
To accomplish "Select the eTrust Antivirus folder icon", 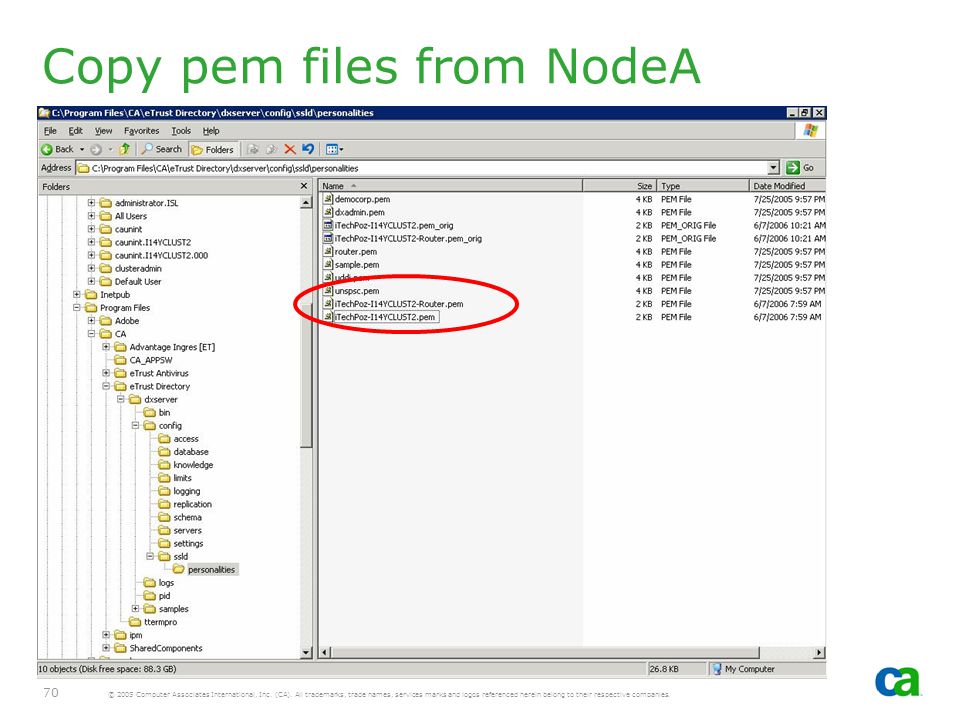I will [x=121, y=373].
